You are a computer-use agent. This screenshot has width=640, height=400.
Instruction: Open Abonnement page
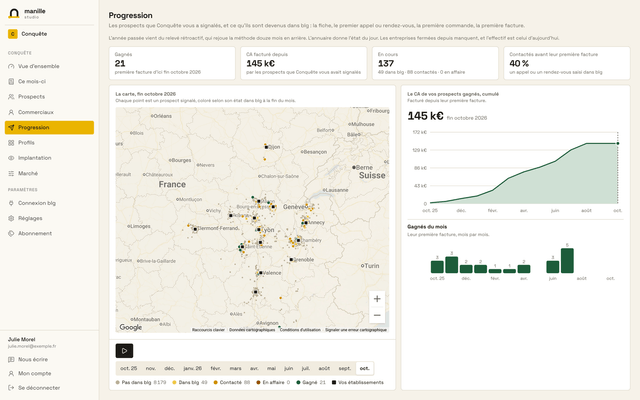tap(49, 233)
